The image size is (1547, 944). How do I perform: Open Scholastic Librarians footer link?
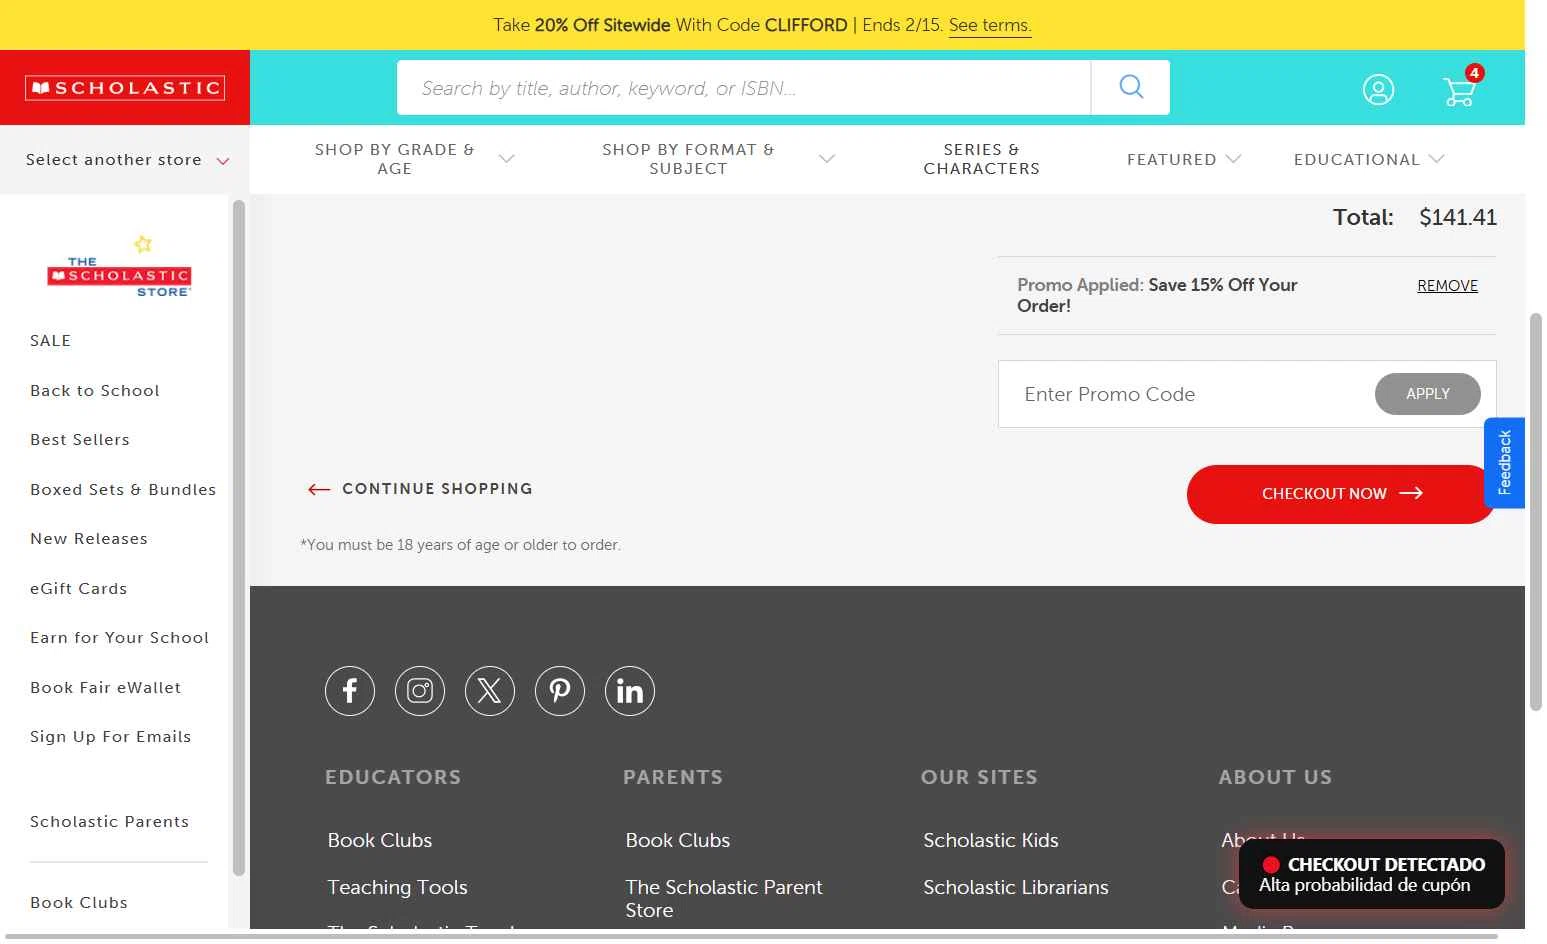pos(1016,888)
